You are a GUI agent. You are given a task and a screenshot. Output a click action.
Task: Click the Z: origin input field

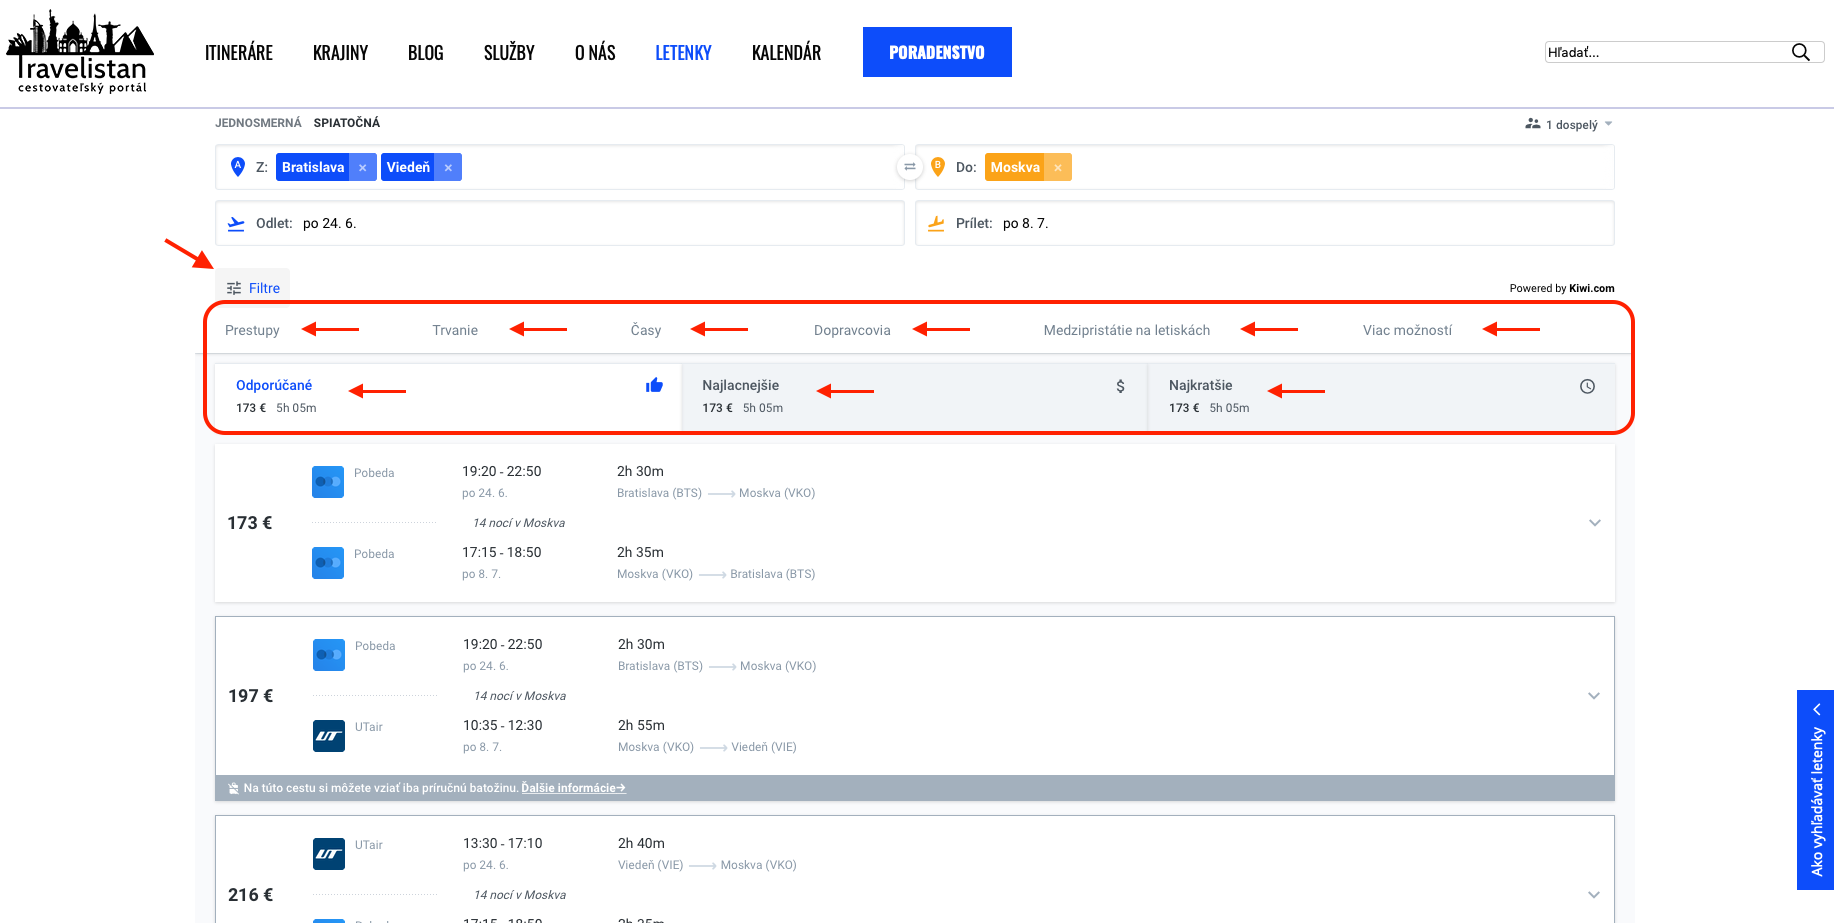tap(560, 167)
